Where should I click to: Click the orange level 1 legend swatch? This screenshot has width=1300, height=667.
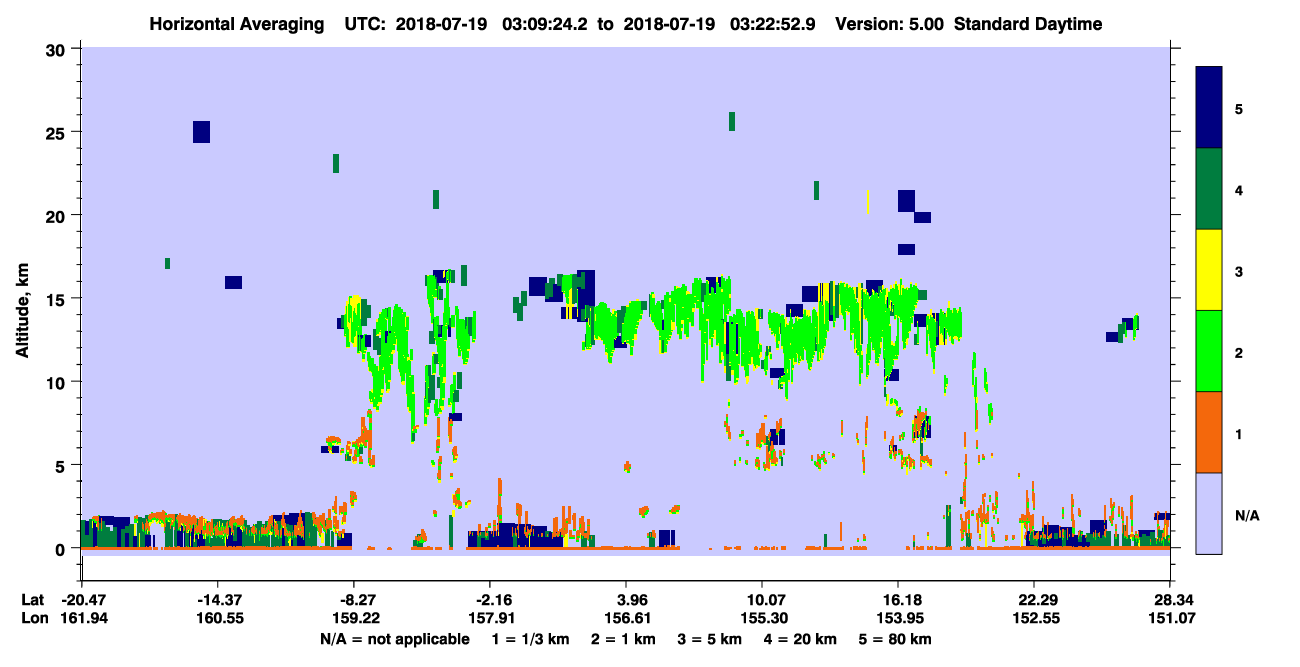(1209, 432)
